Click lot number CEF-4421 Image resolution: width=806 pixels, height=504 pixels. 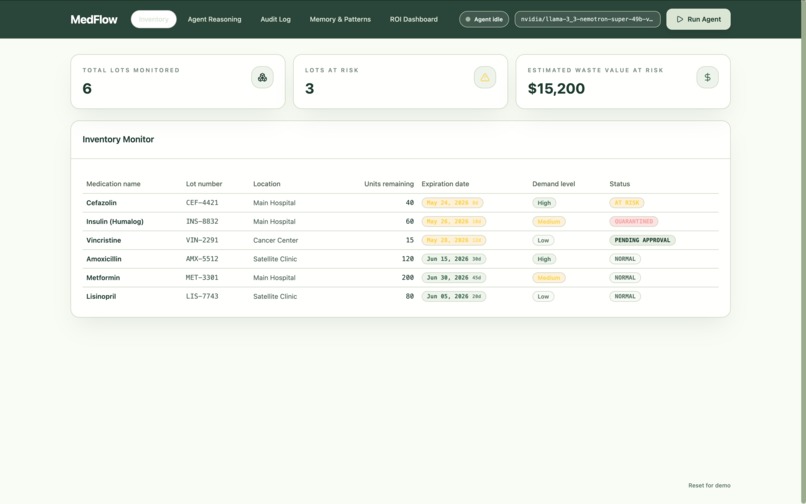click(202, 203)
